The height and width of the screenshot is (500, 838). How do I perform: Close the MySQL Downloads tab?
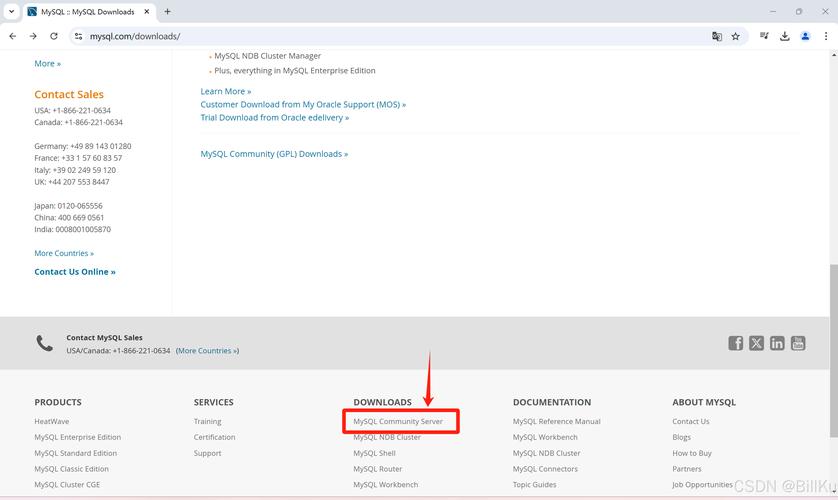[x=147, y=11]
